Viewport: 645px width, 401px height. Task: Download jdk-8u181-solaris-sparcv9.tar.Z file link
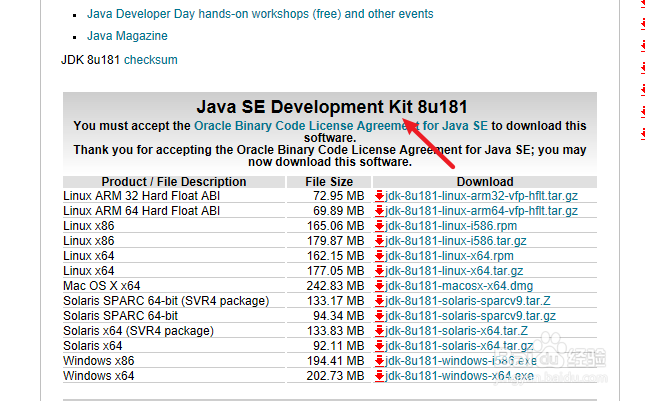[x=468, y=301]
